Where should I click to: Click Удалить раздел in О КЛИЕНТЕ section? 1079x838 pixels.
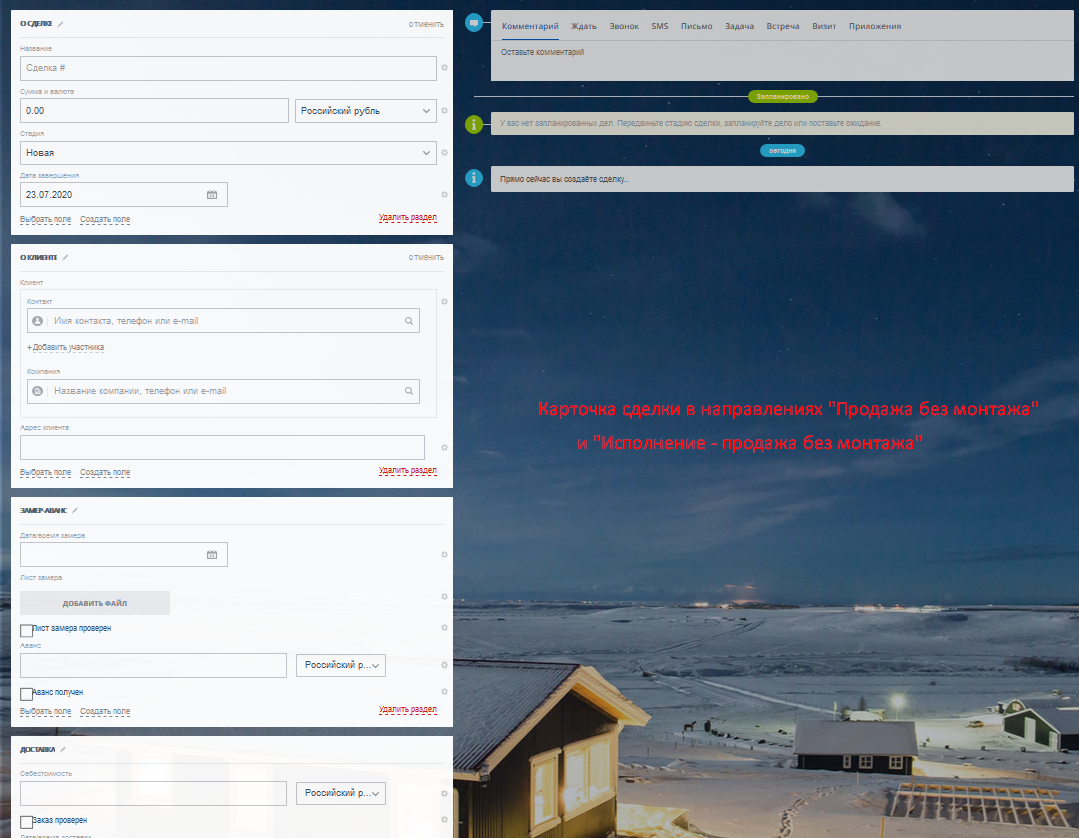407,471
